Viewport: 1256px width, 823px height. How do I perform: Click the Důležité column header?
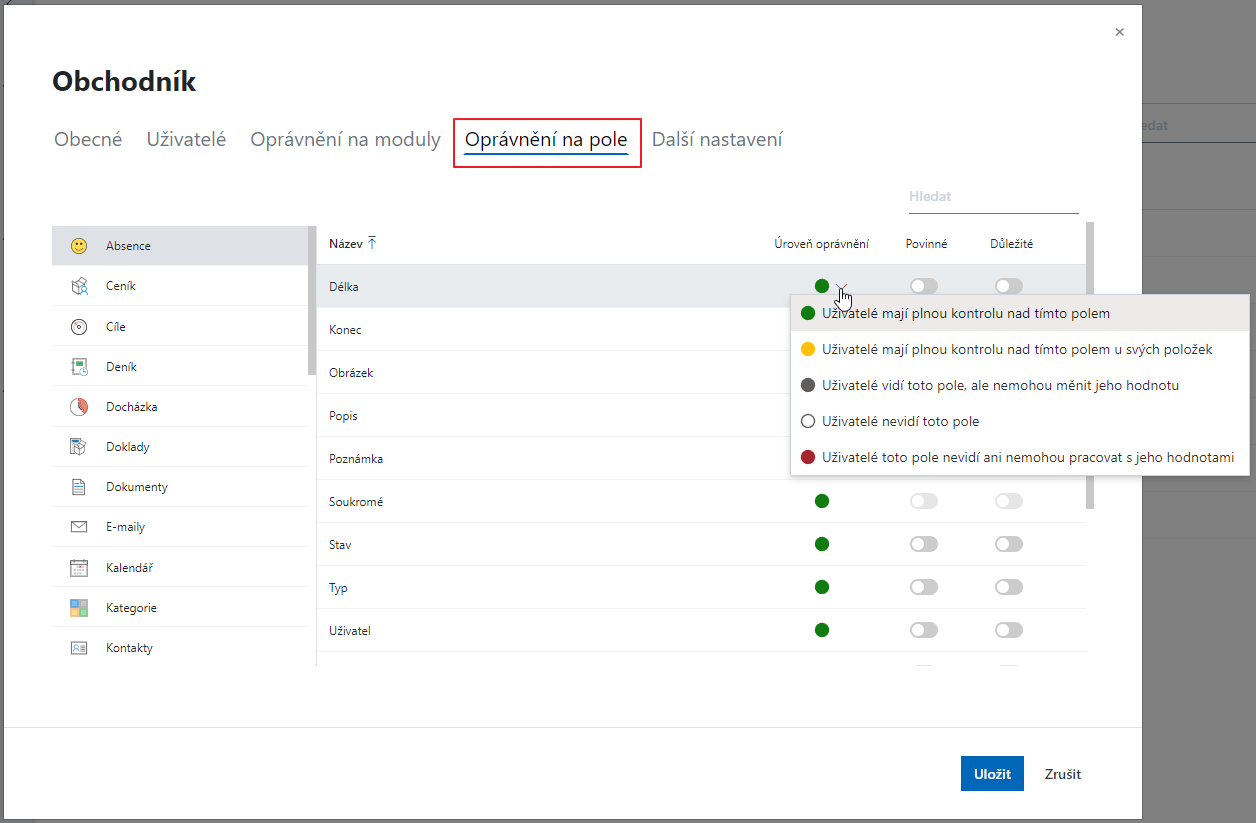pyautogui.click(x=1011, y=244)
